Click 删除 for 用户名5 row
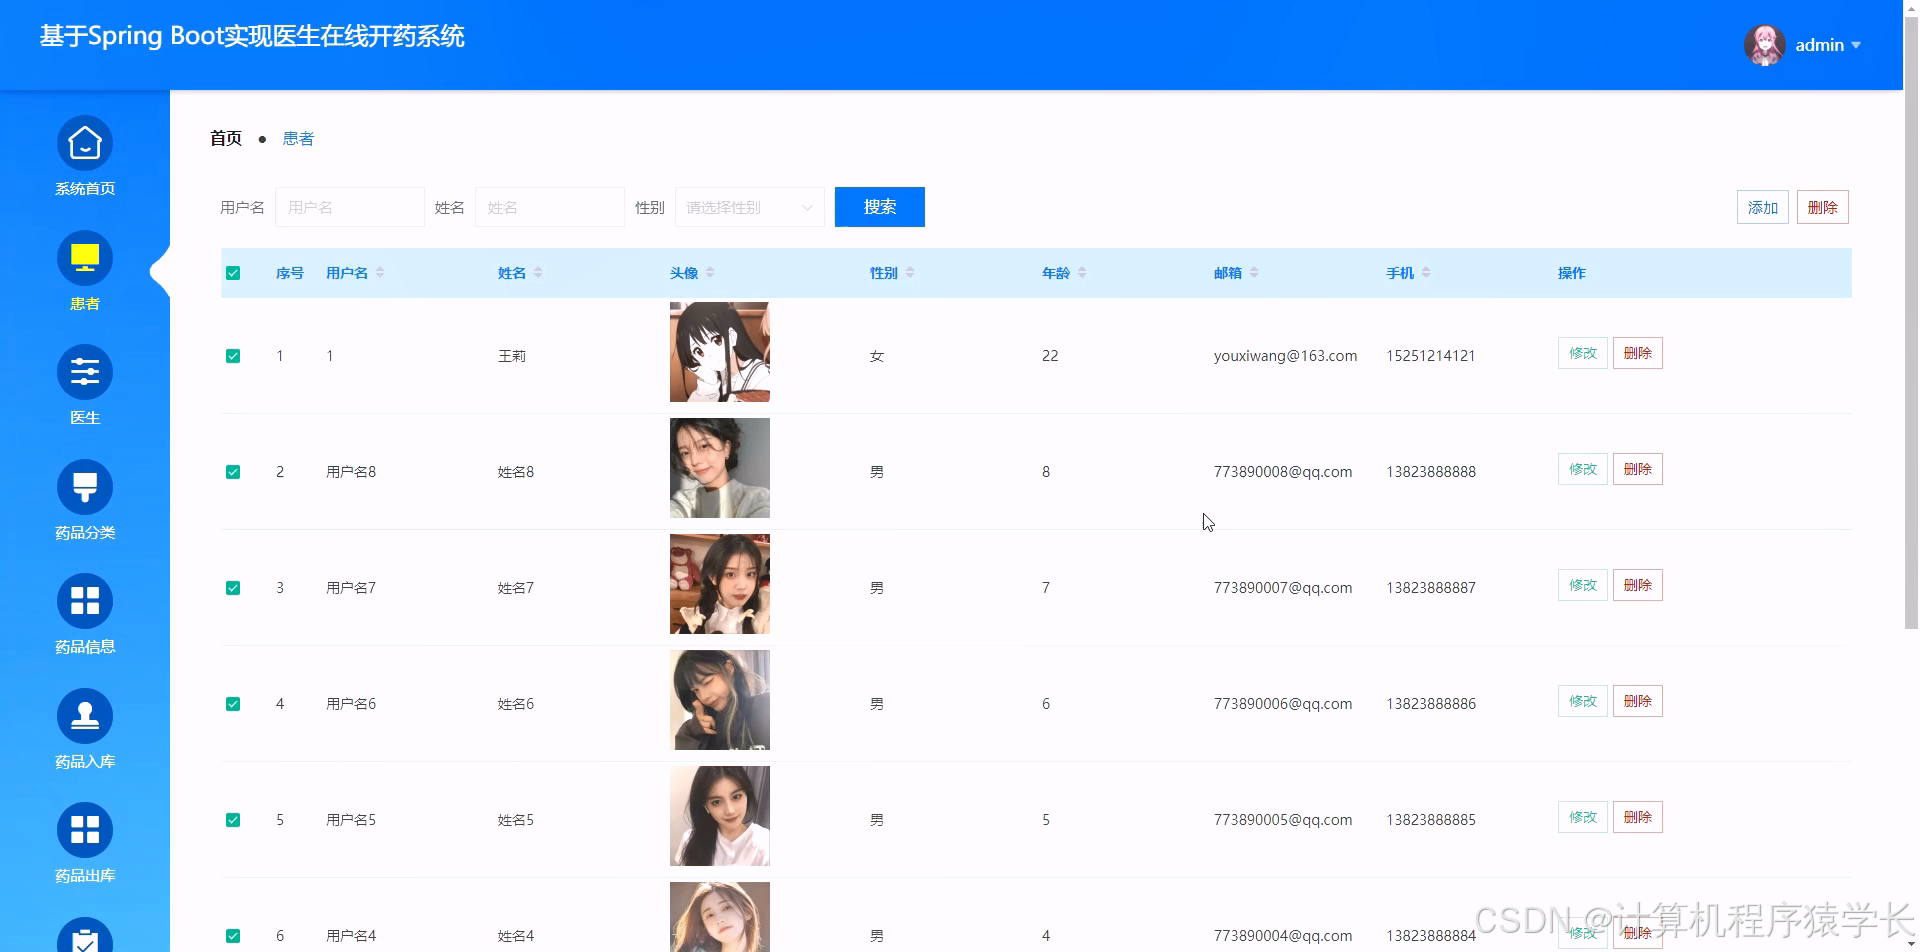Image resolution: width=1920 pixels, height=952 pixels. click(1638, 817)
